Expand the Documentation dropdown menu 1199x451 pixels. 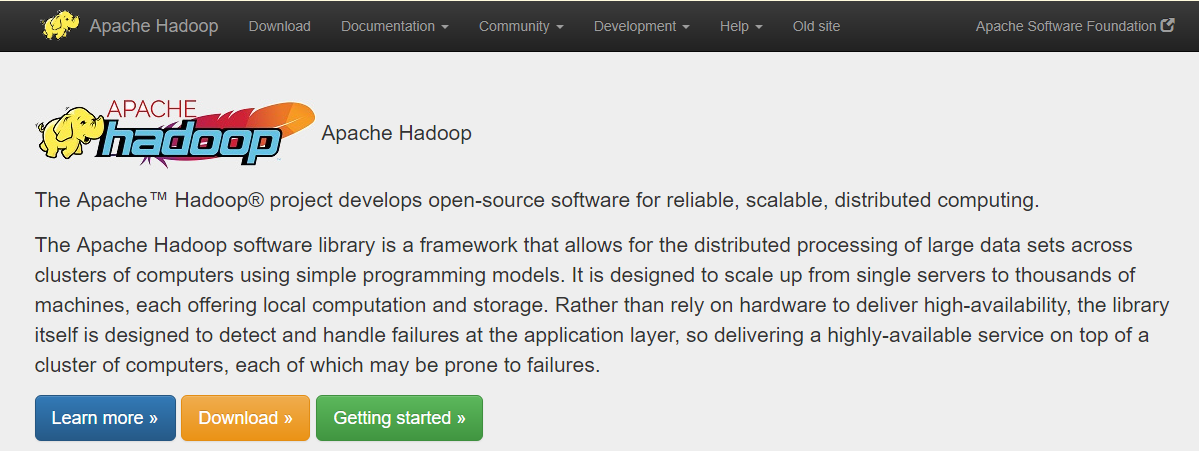[395, 26]
